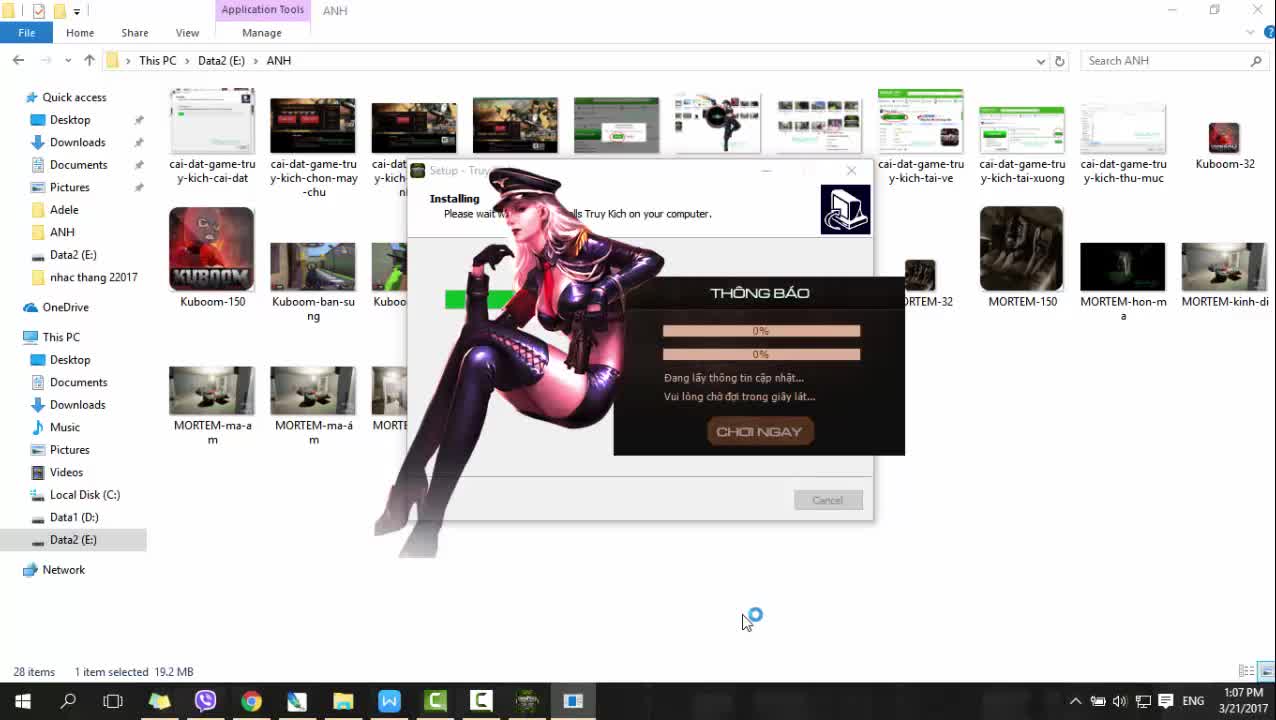Select the Kuboom-150 image
This screenshot has width=1276, height=720.
click(x=212, y=258)
